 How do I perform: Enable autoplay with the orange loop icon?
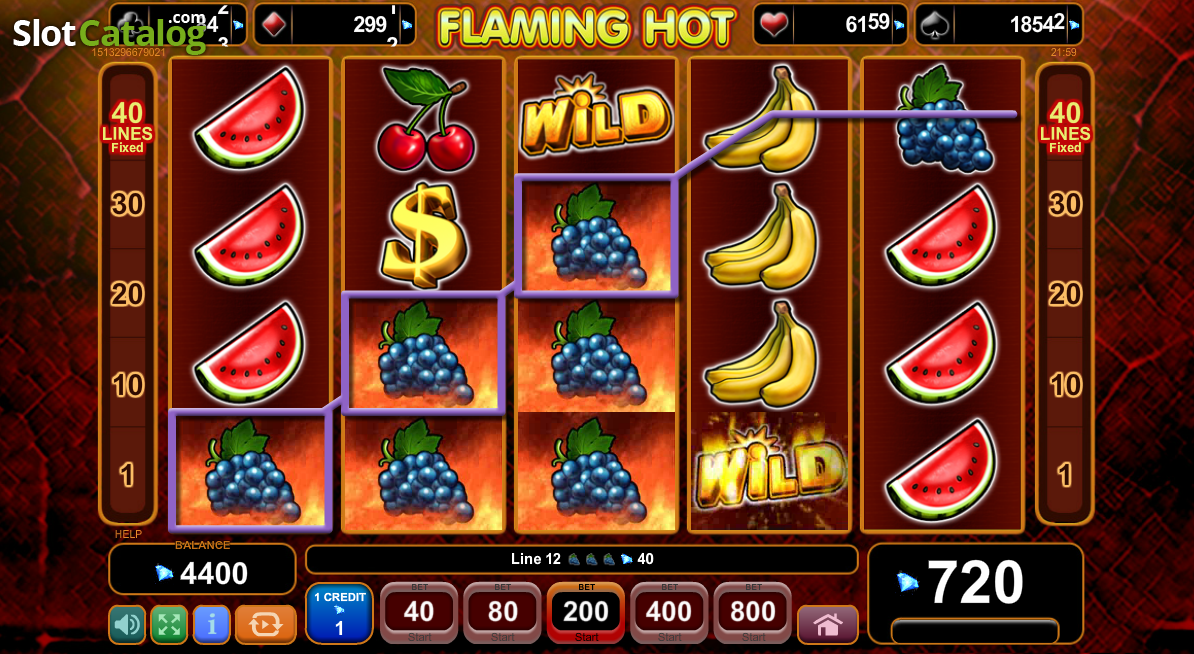(266, 625)
